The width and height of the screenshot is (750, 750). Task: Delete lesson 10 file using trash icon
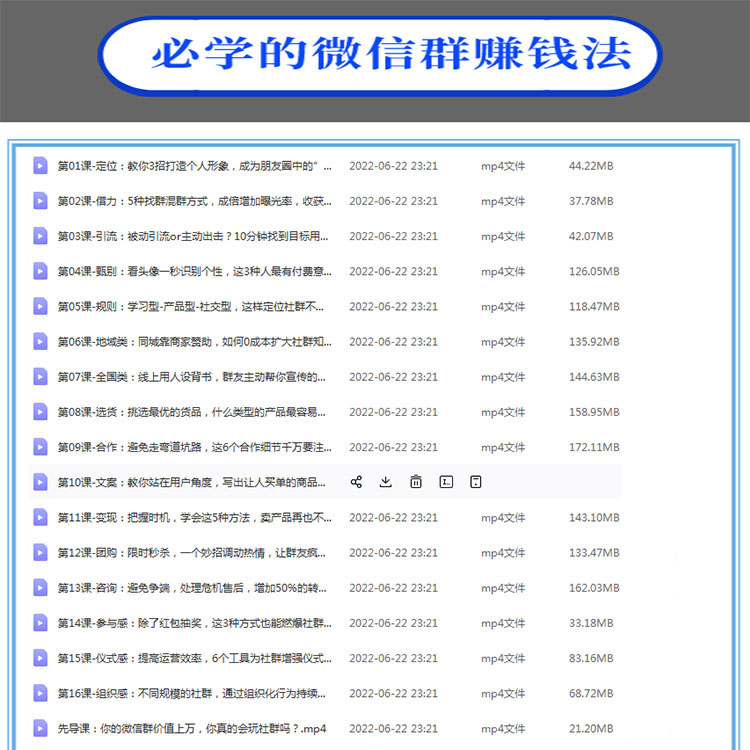[416, 482]
